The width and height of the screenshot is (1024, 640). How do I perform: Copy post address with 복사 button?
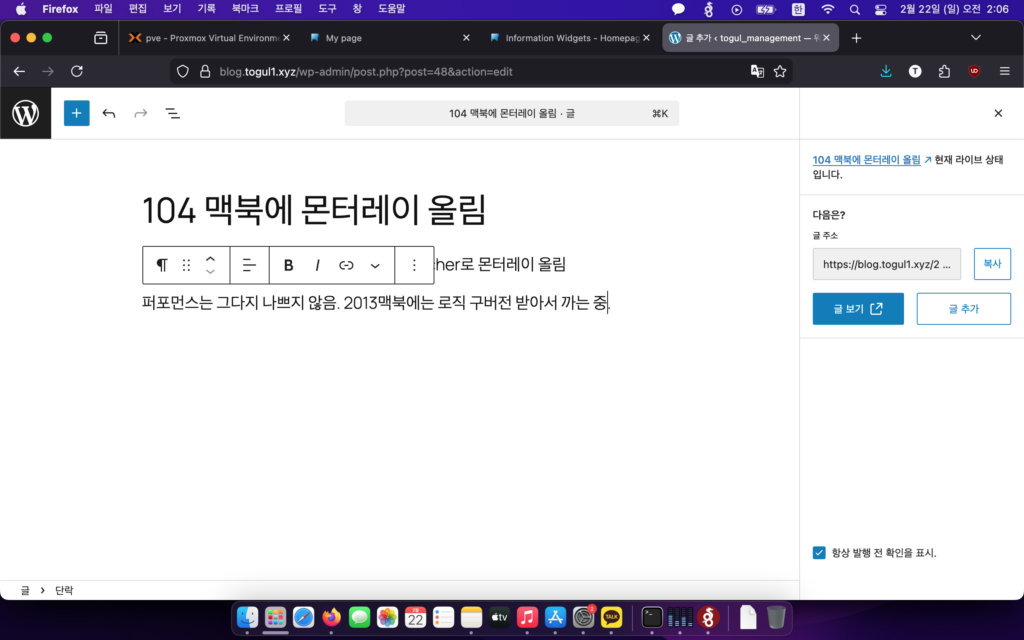click(992, 264)
